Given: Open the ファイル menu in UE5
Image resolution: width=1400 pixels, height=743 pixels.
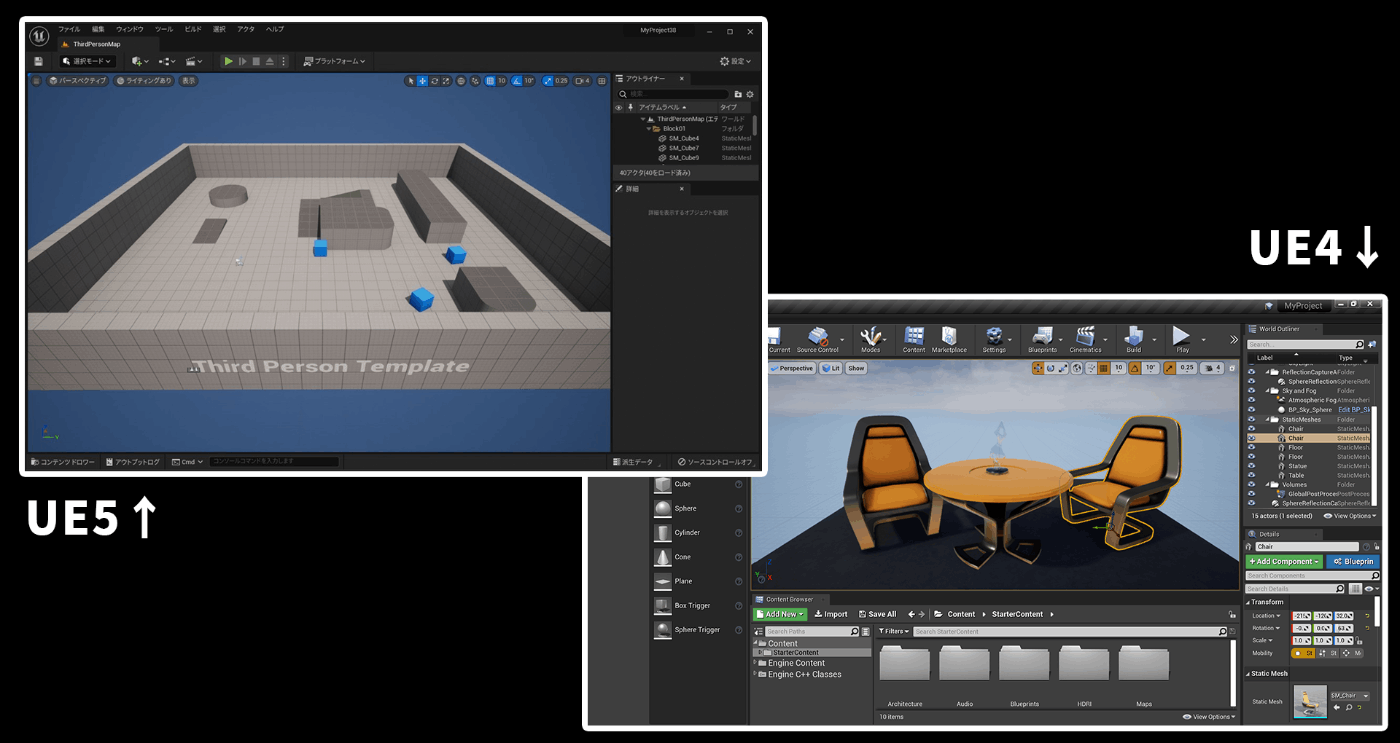Looking at the screenshot, I should click(x=68, y=29).
